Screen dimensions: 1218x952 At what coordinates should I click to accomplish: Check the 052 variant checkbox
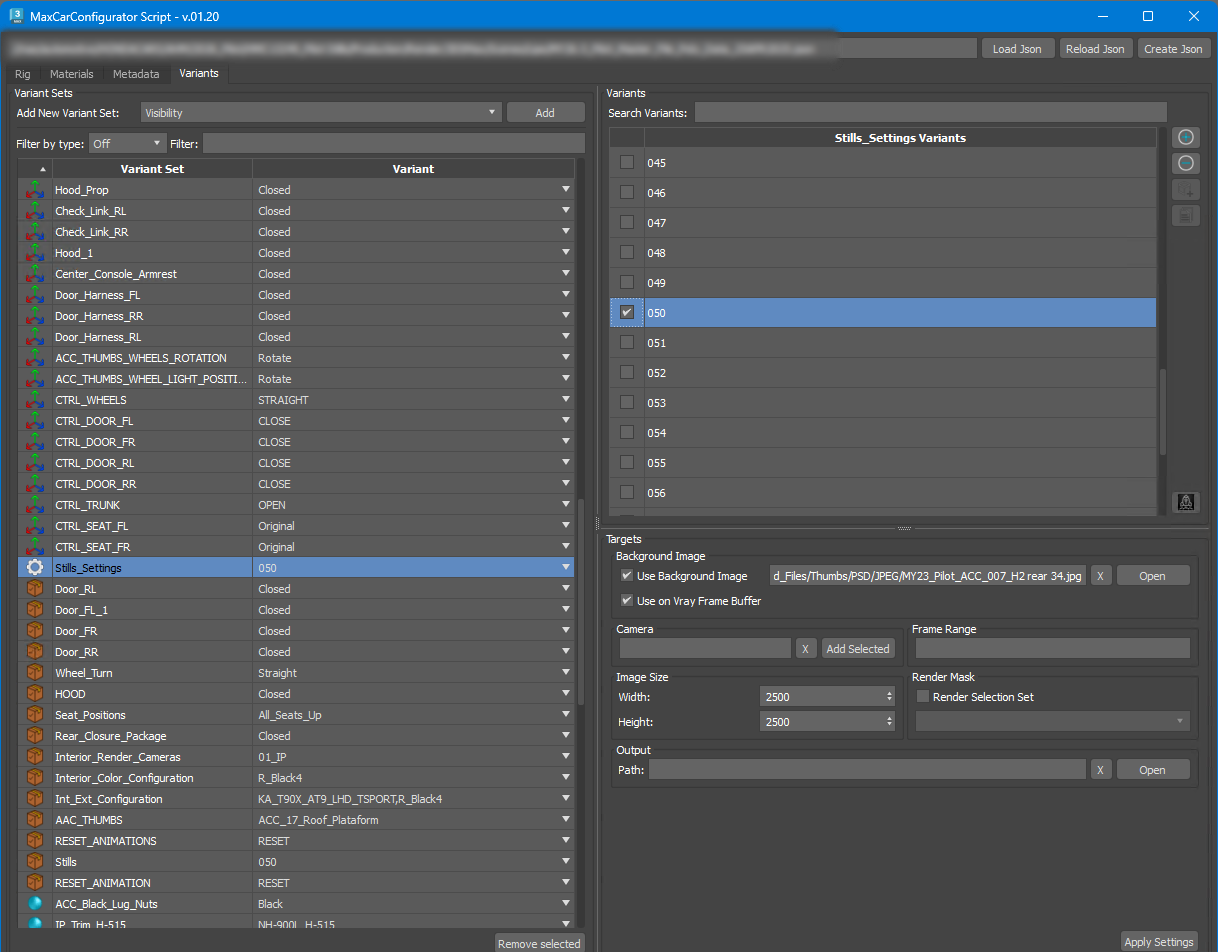627,372
